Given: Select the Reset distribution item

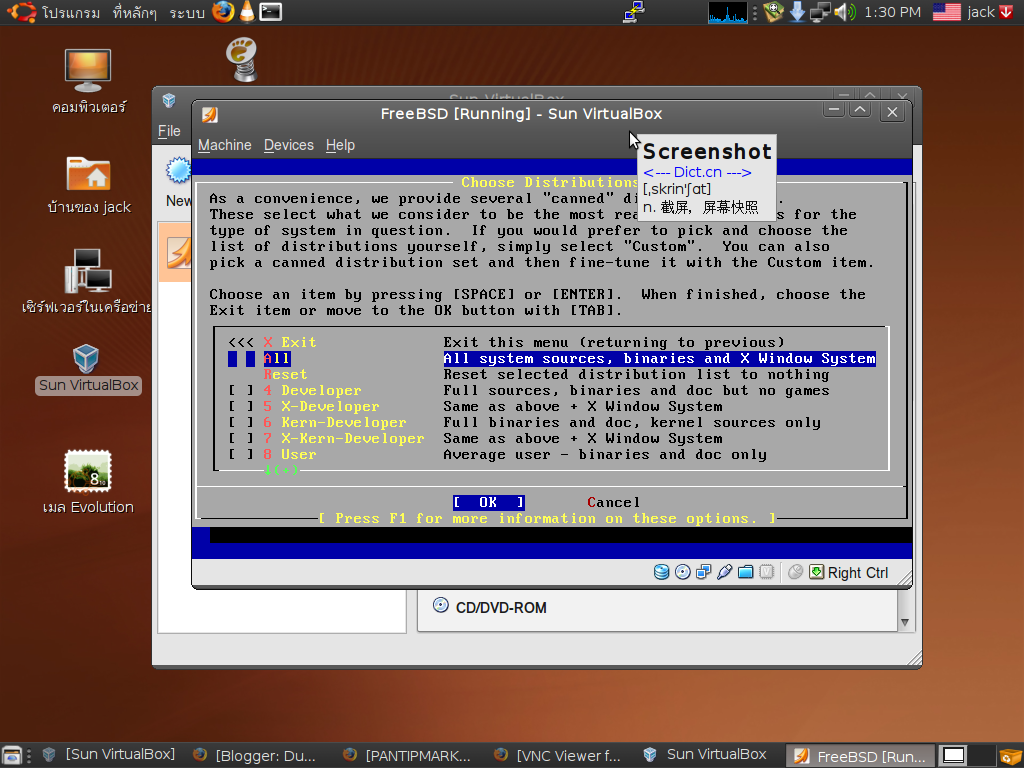Looking at the screenshot, I should coord(285,374).
